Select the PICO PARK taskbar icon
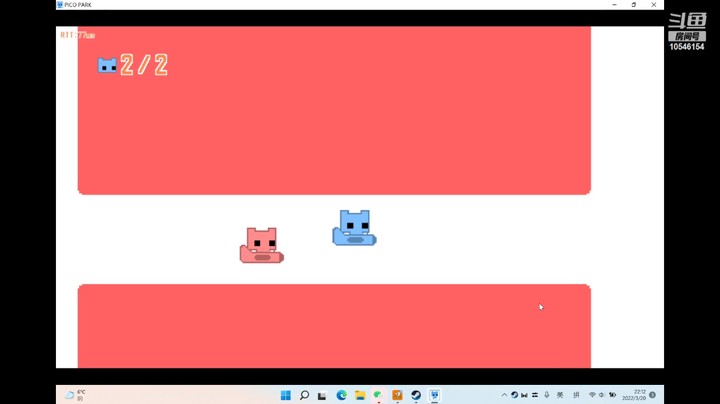The width and height of the screenshot is (720, 404). click(434, 395)
